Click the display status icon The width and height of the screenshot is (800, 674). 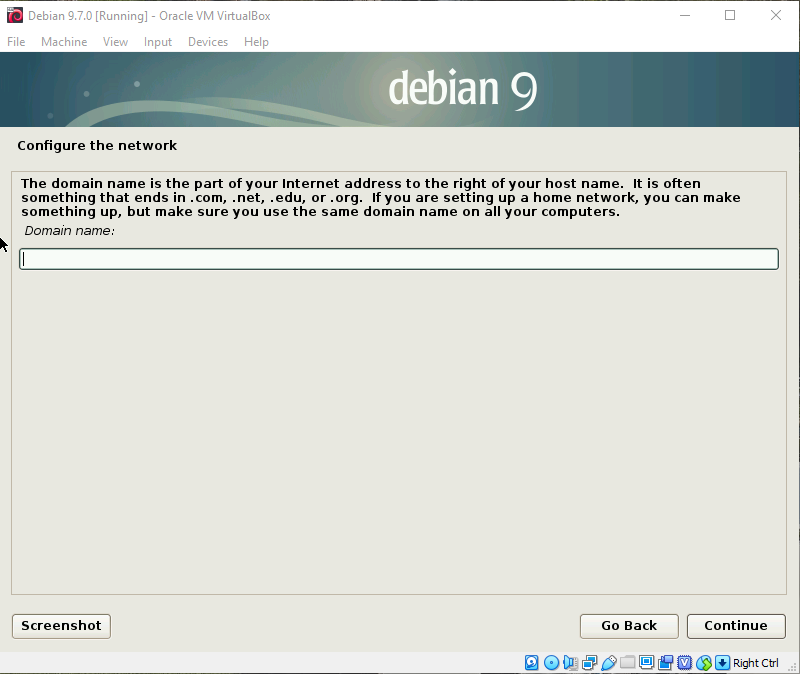646,663
